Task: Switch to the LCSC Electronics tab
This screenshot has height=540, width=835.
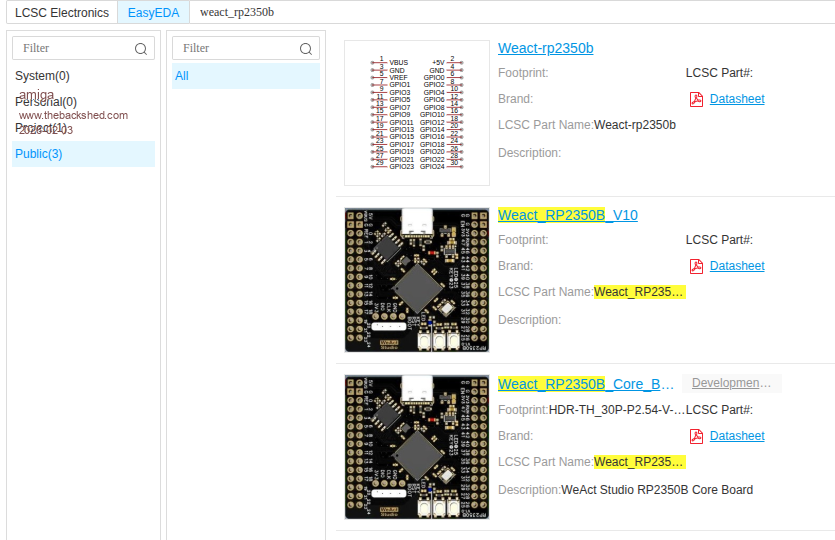Action: point(62,13)
